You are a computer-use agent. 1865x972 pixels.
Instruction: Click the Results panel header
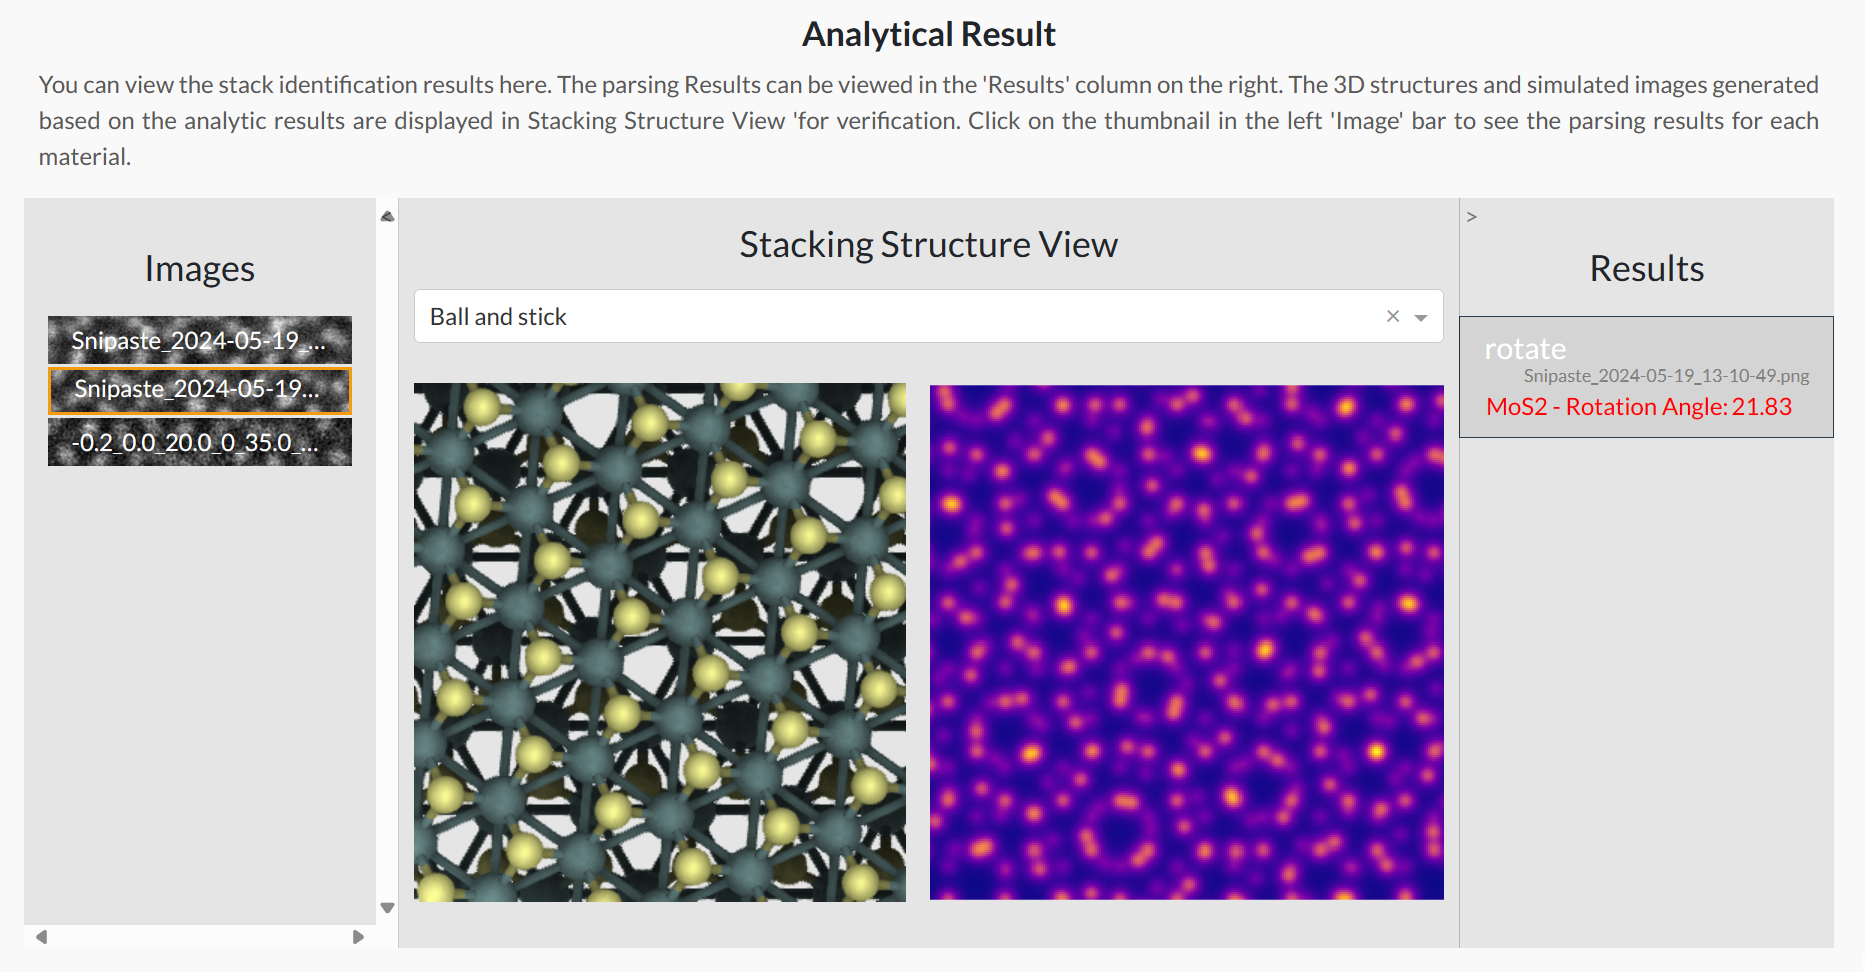(x=1646, y=268)
